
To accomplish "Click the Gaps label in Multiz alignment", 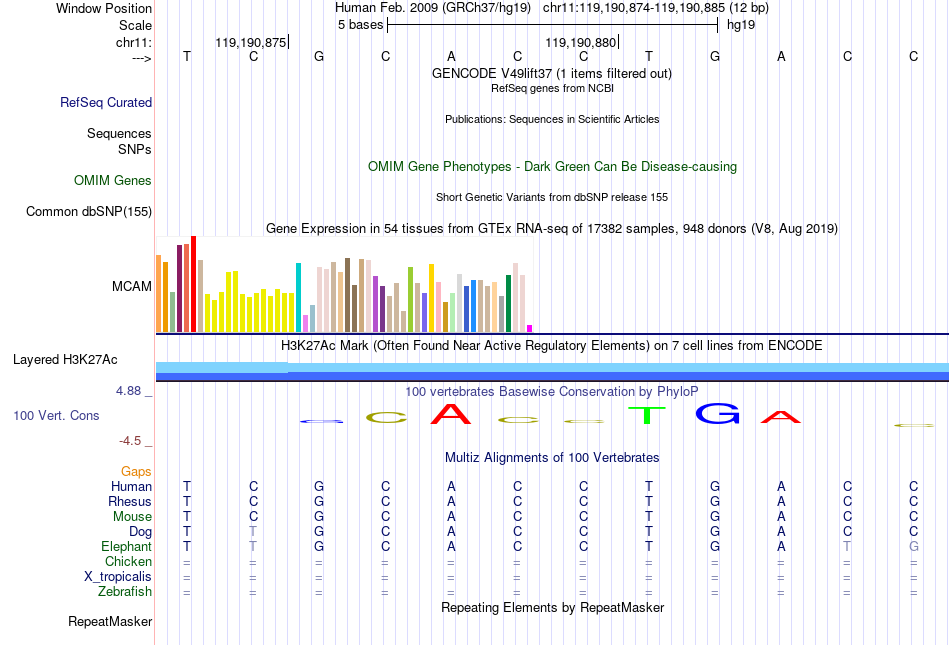I will click(x=136, y=471).
